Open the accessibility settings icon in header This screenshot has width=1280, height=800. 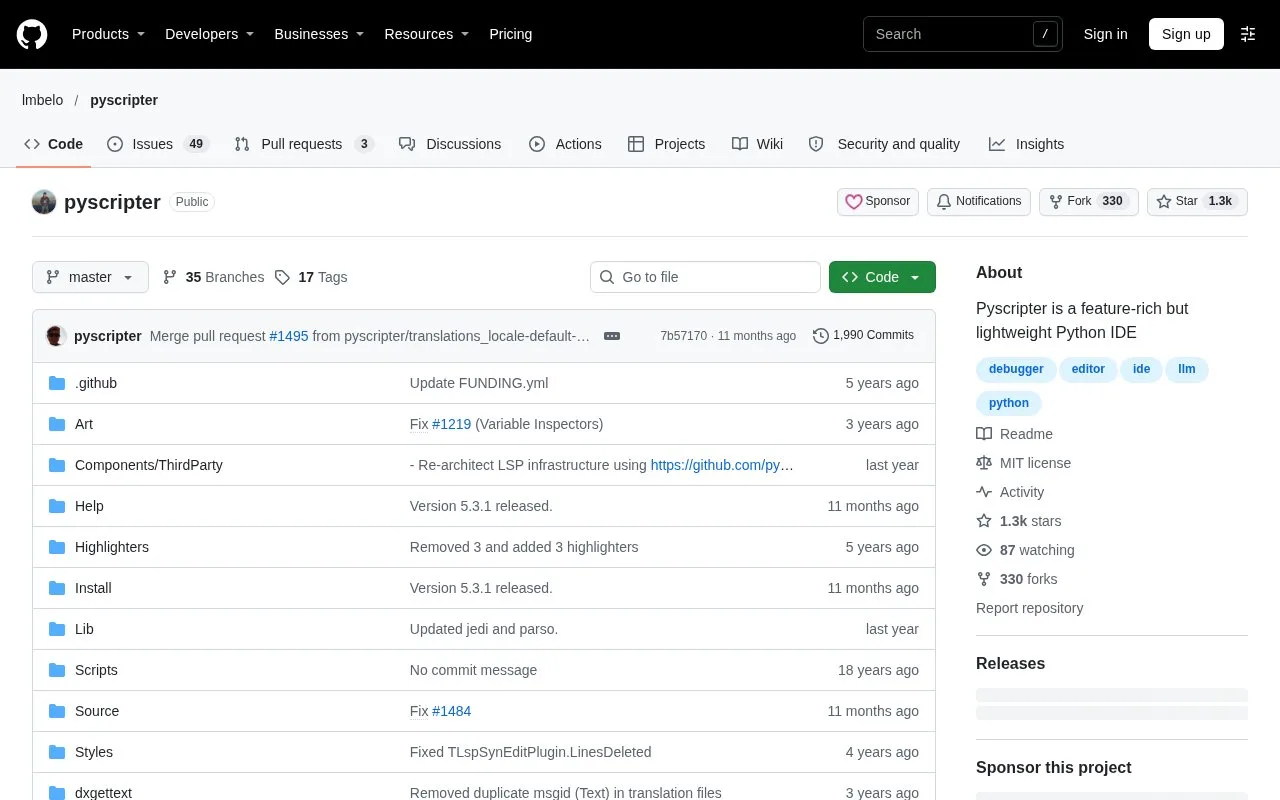click(1248, 34)
